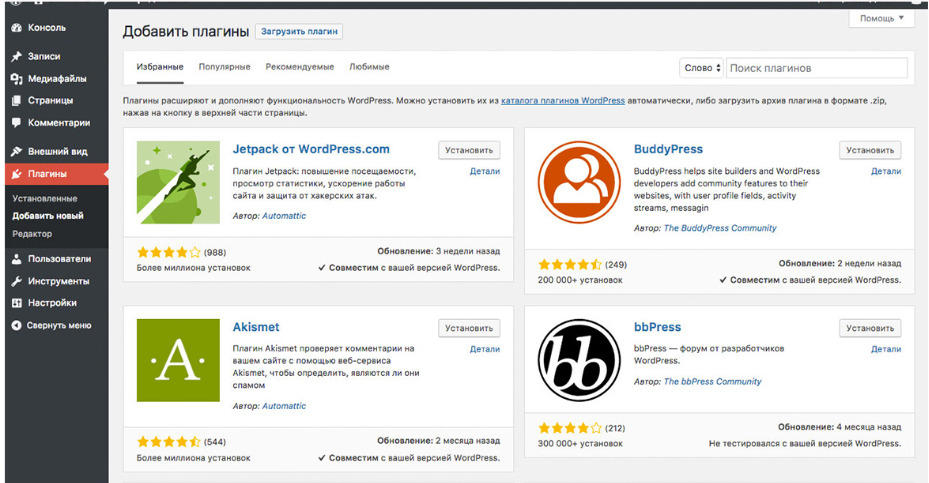
Task: Click the Akismet green A logo
Action: pos(178,360)
